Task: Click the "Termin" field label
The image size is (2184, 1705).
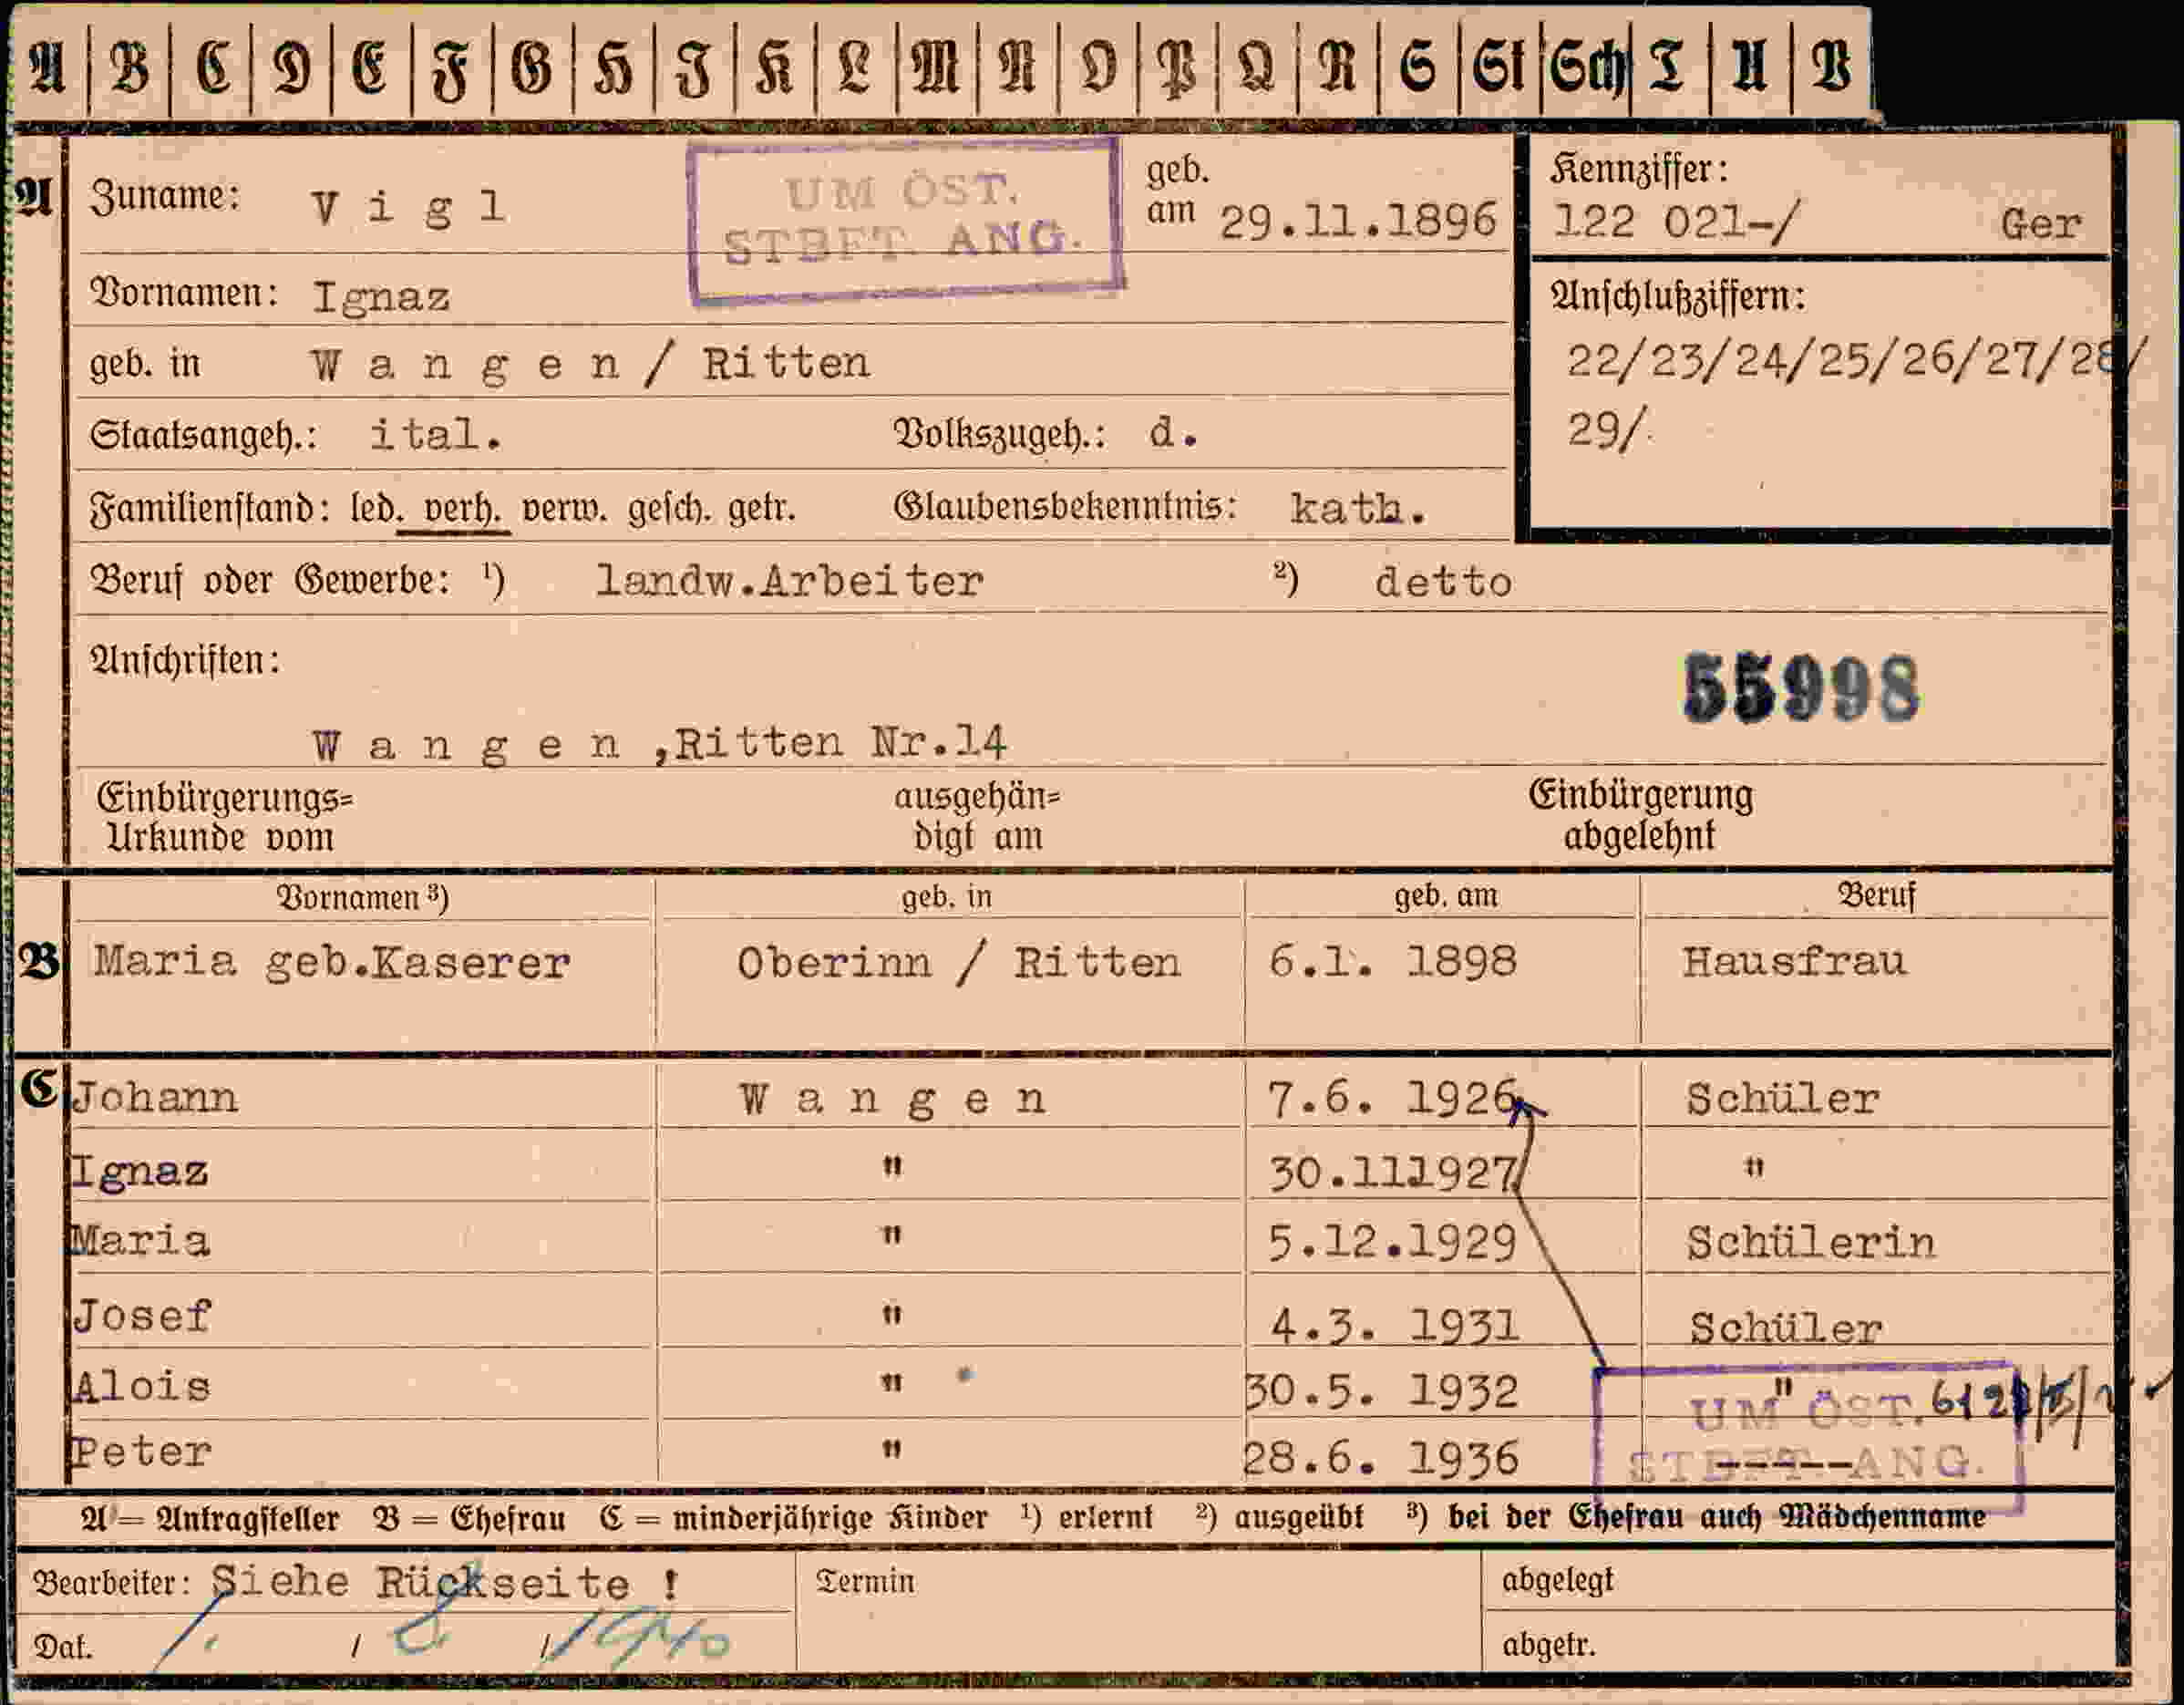Action: click(x=865, y=1581)
